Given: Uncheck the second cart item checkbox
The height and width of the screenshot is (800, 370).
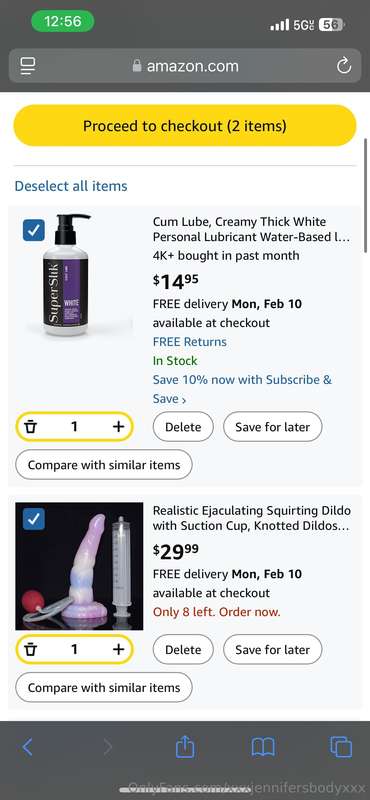Looking at the screenshot, I should 34,519.
